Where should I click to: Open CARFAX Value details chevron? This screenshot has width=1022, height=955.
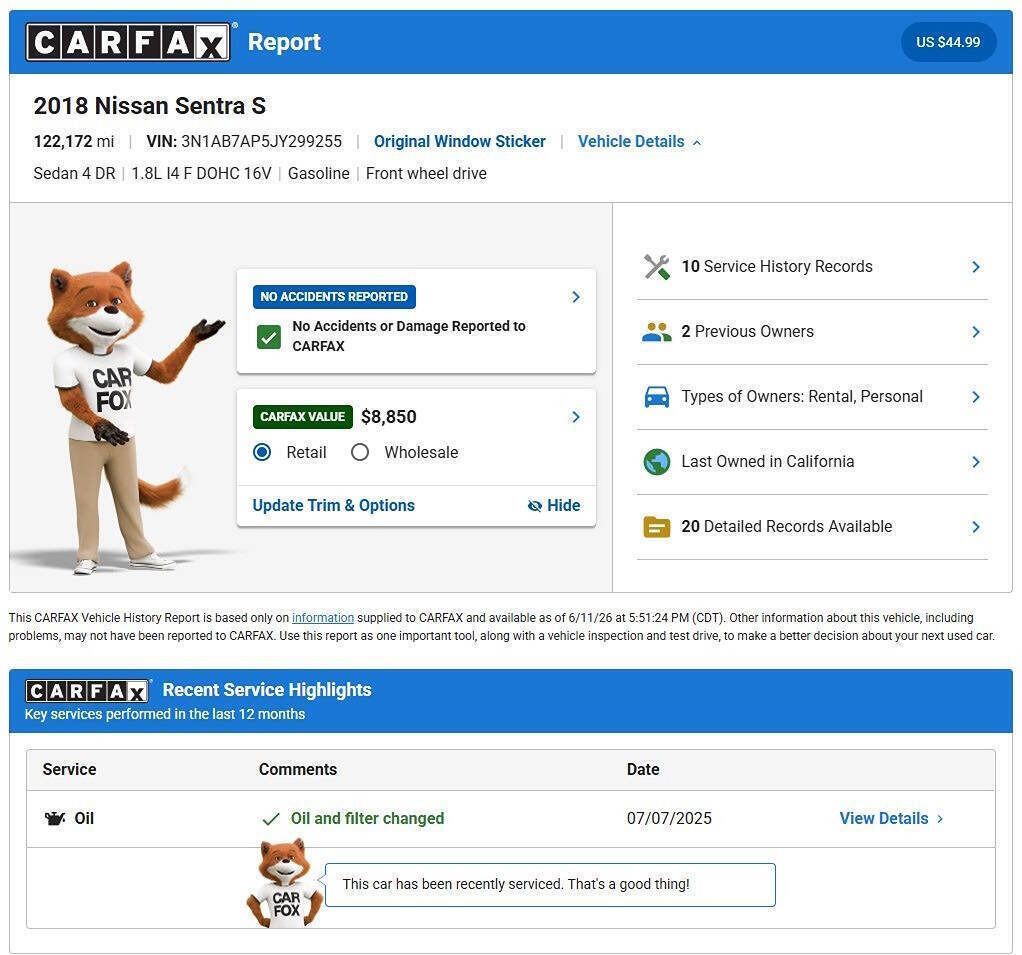(576, 417)
